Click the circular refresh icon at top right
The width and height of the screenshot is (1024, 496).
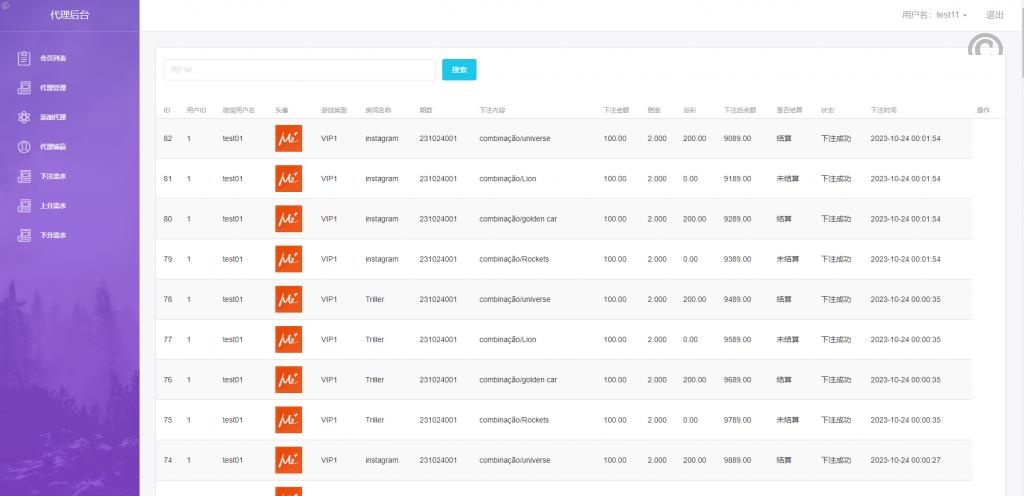(x=985, y=49)
